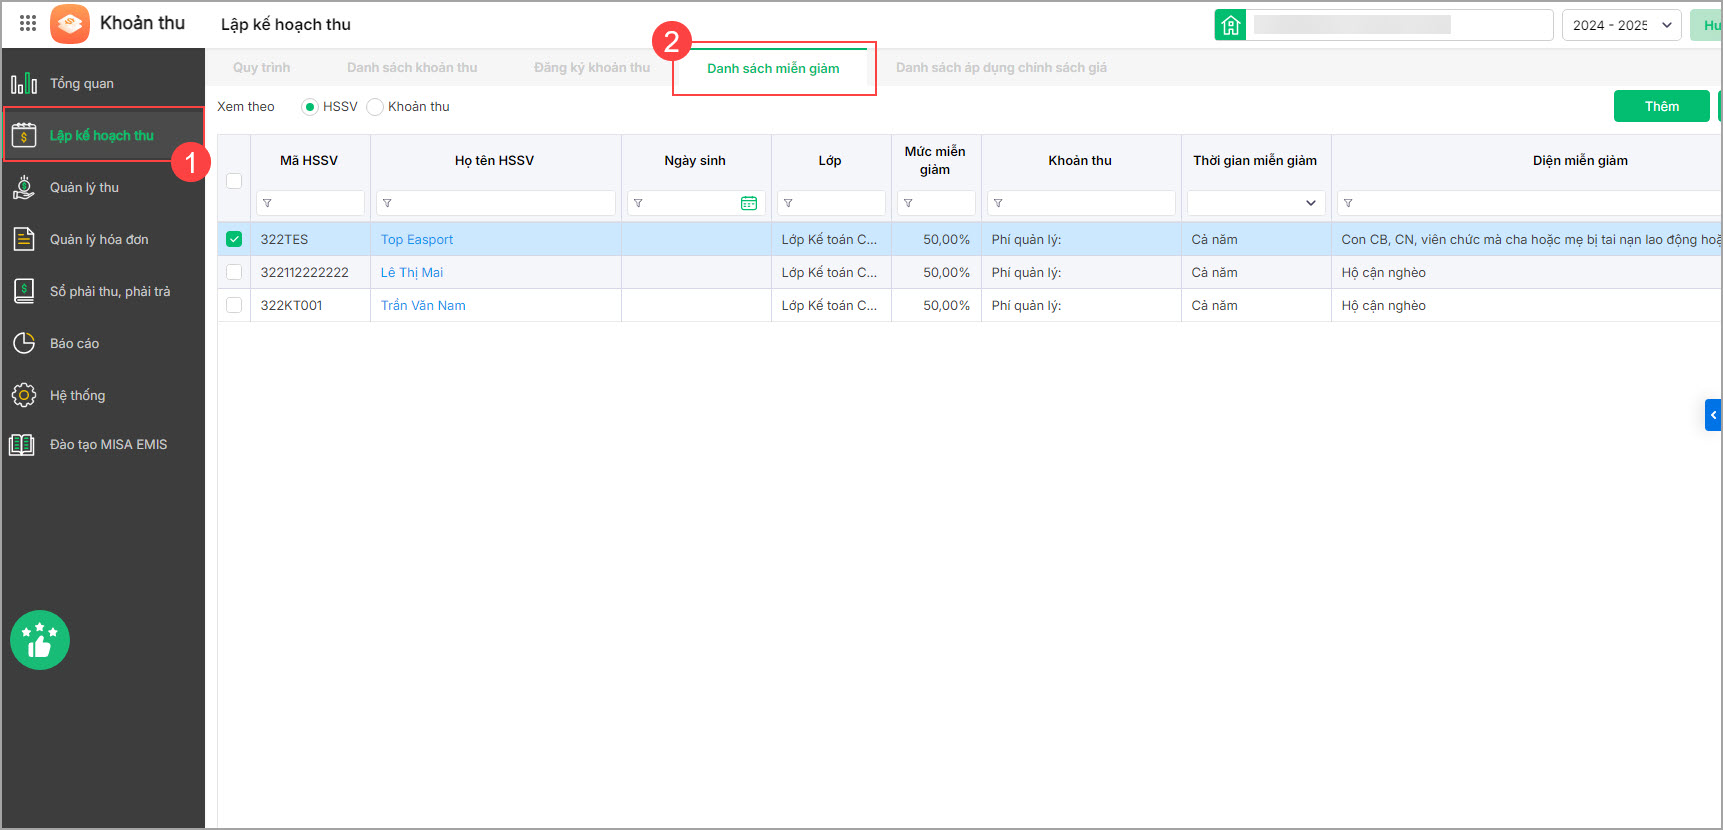Click the green thumbs-up feedback icon
1723x830 pixels.
[x=40, y=640]
